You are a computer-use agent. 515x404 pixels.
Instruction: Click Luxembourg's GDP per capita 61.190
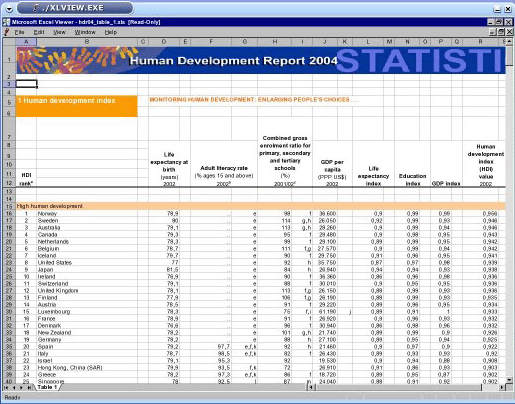(x=328, y=312)
